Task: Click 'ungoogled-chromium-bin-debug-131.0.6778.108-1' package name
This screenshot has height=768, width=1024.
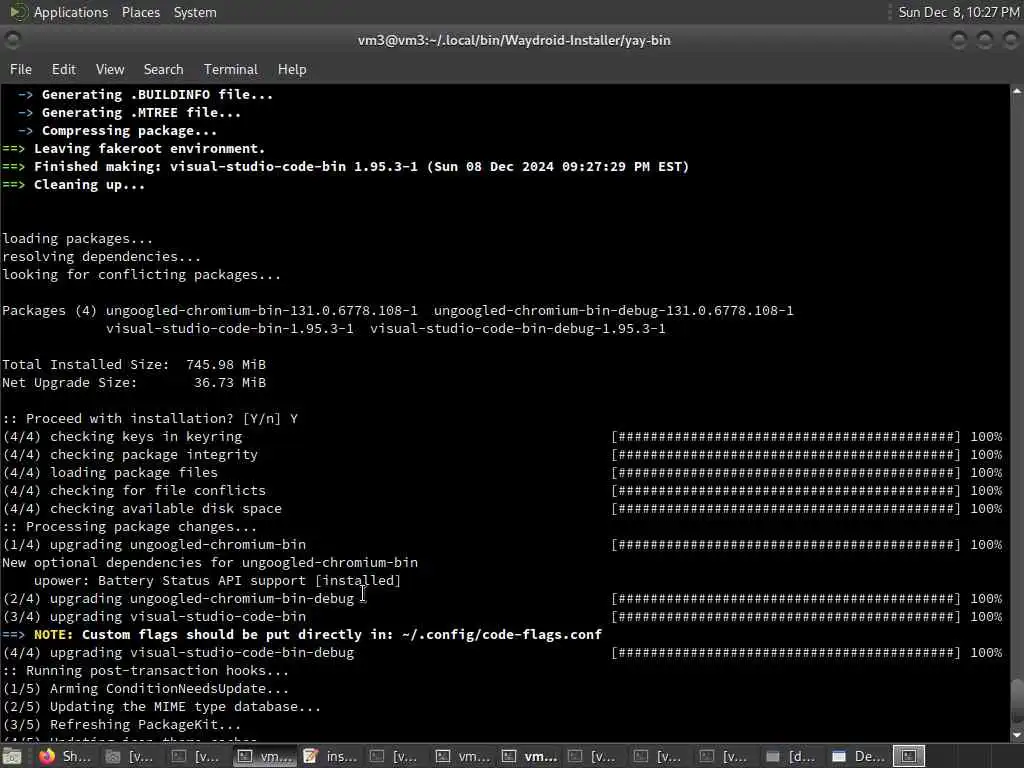Action: tap(613, 311)
